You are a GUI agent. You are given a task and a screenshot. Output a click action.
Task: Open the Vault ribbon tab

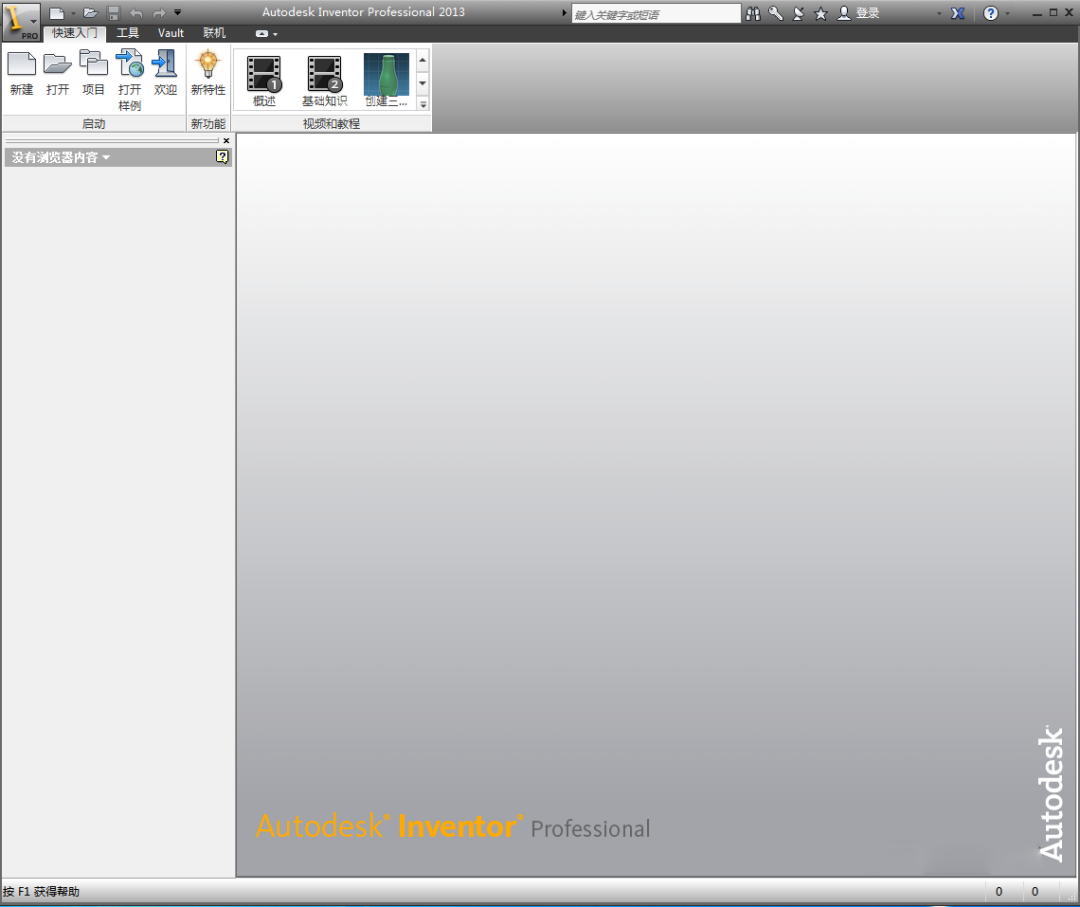click(171, 33)
